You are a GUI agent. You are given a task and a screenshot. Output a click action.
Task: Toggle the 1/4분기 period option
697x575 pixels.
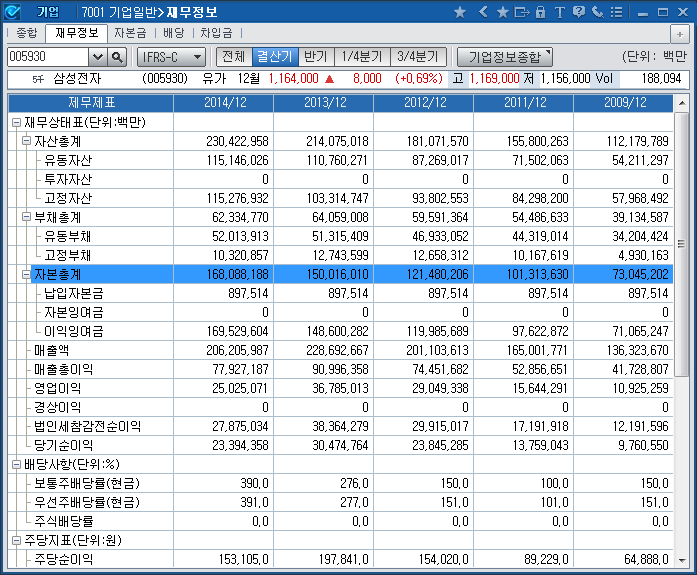coord(360,57)
